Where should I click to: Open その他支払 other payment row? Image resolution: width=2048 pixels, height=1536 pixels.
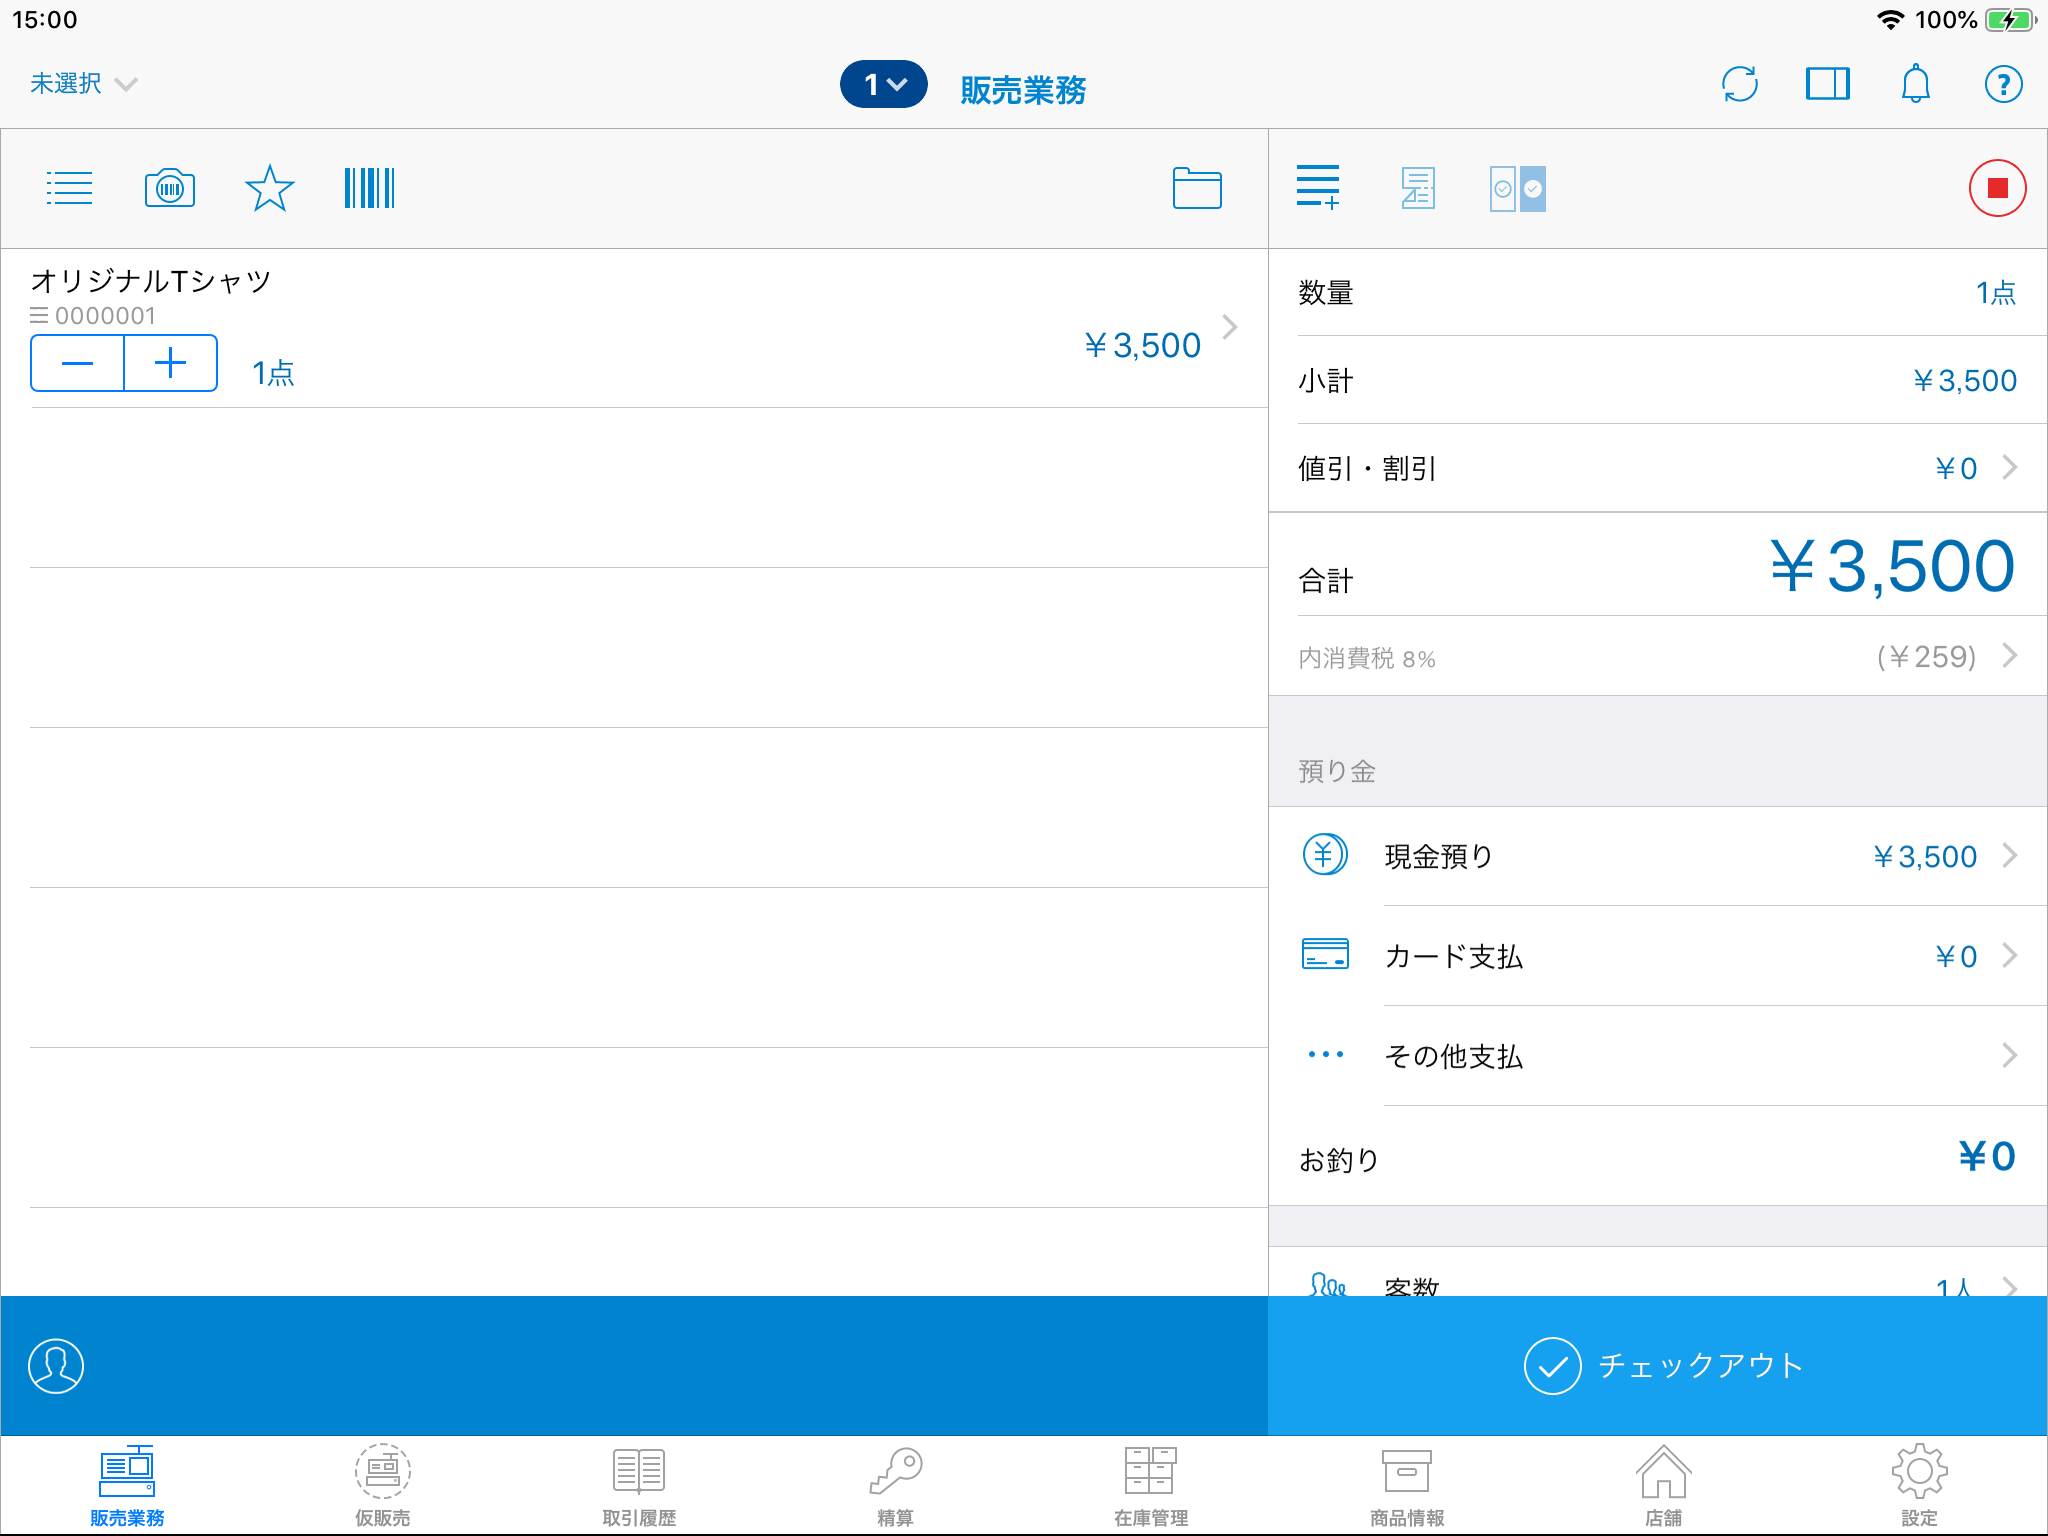coord(1658,1056)
